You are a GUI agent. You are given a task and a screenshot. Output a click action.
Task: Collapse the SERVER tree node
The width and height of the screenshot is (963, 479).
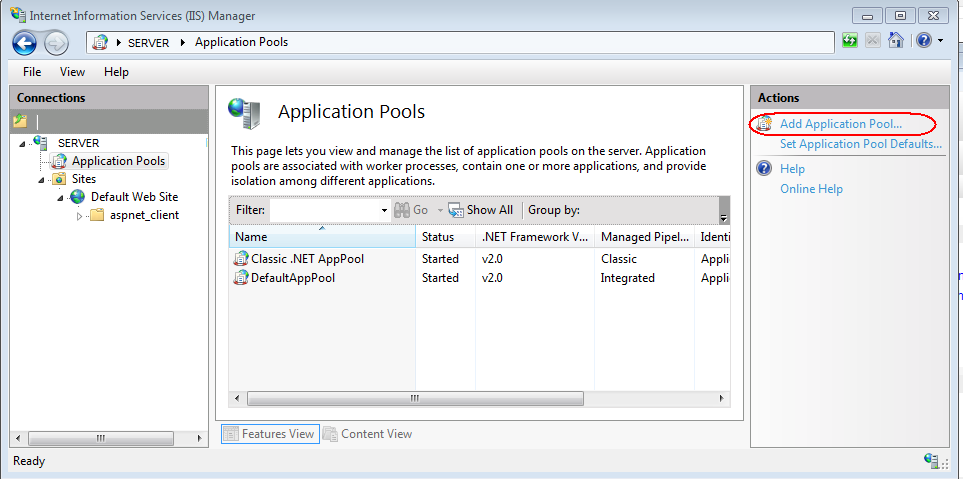pyautogui.click(x=22, y=143)
